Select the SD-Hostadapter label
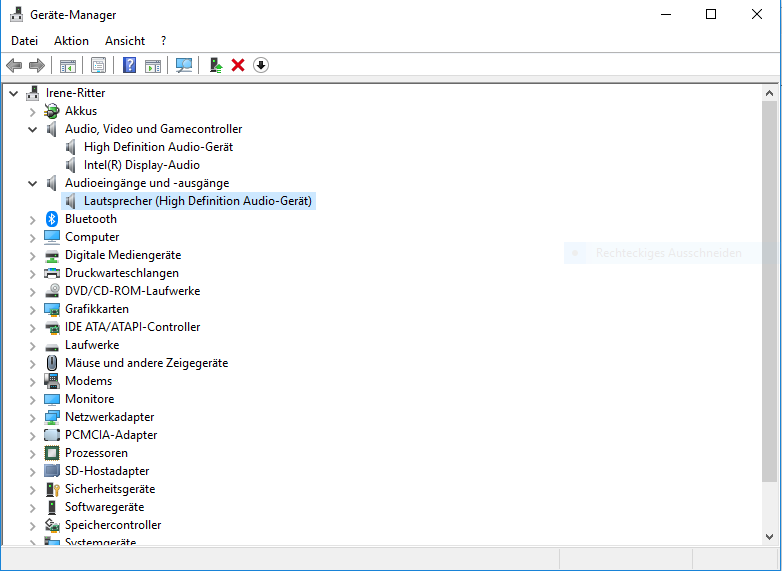Viewport: 782px width, 571px height. tap(107, 471)
